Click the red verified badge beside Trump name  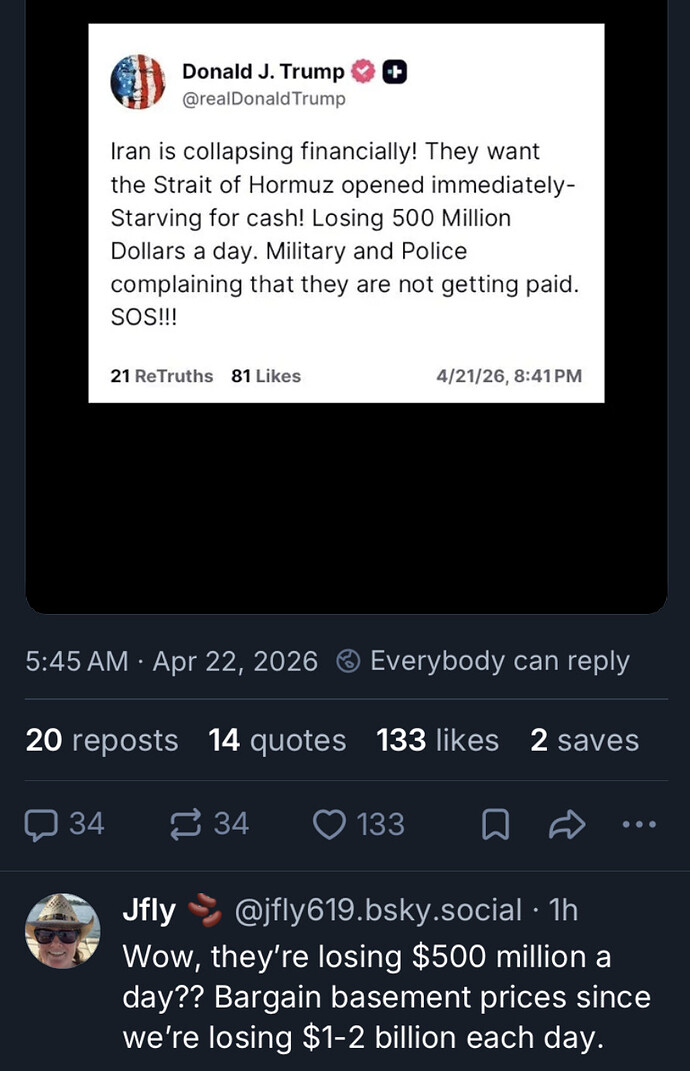click(x=363, y=71)
